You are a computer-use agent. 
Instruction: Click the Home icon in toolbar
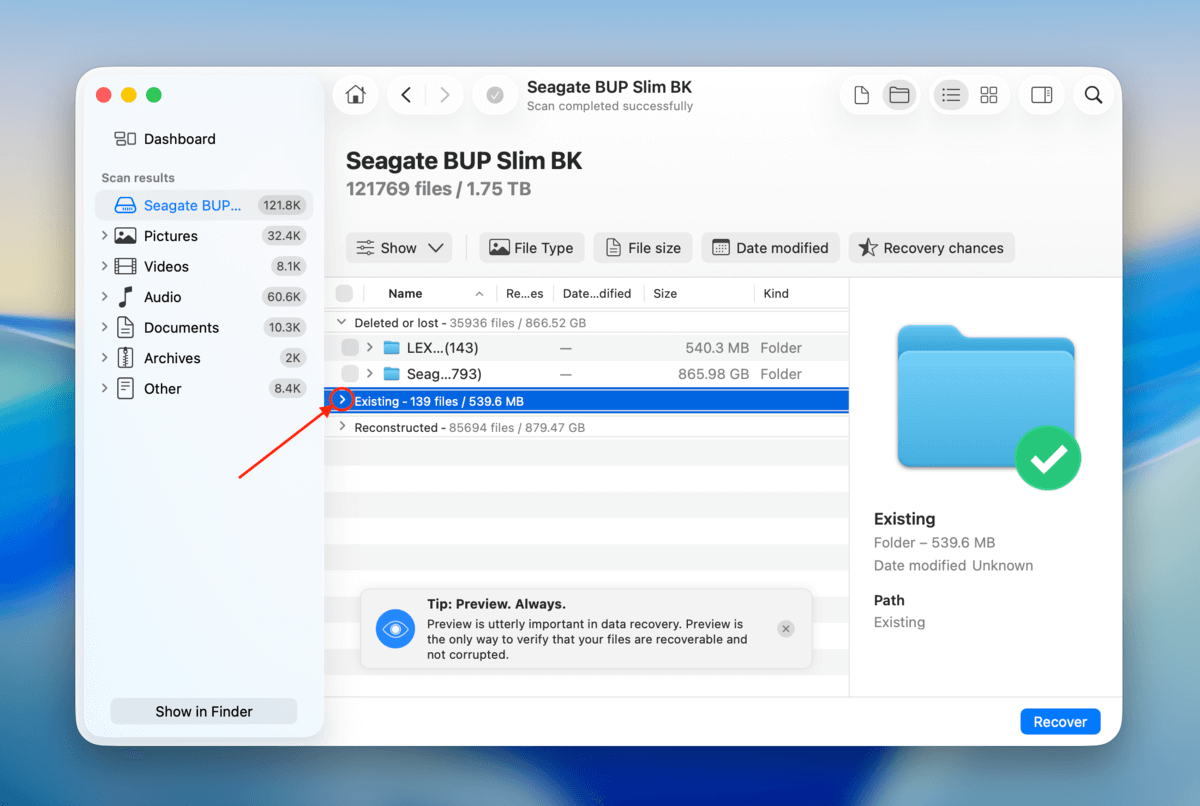coord(355,95)
